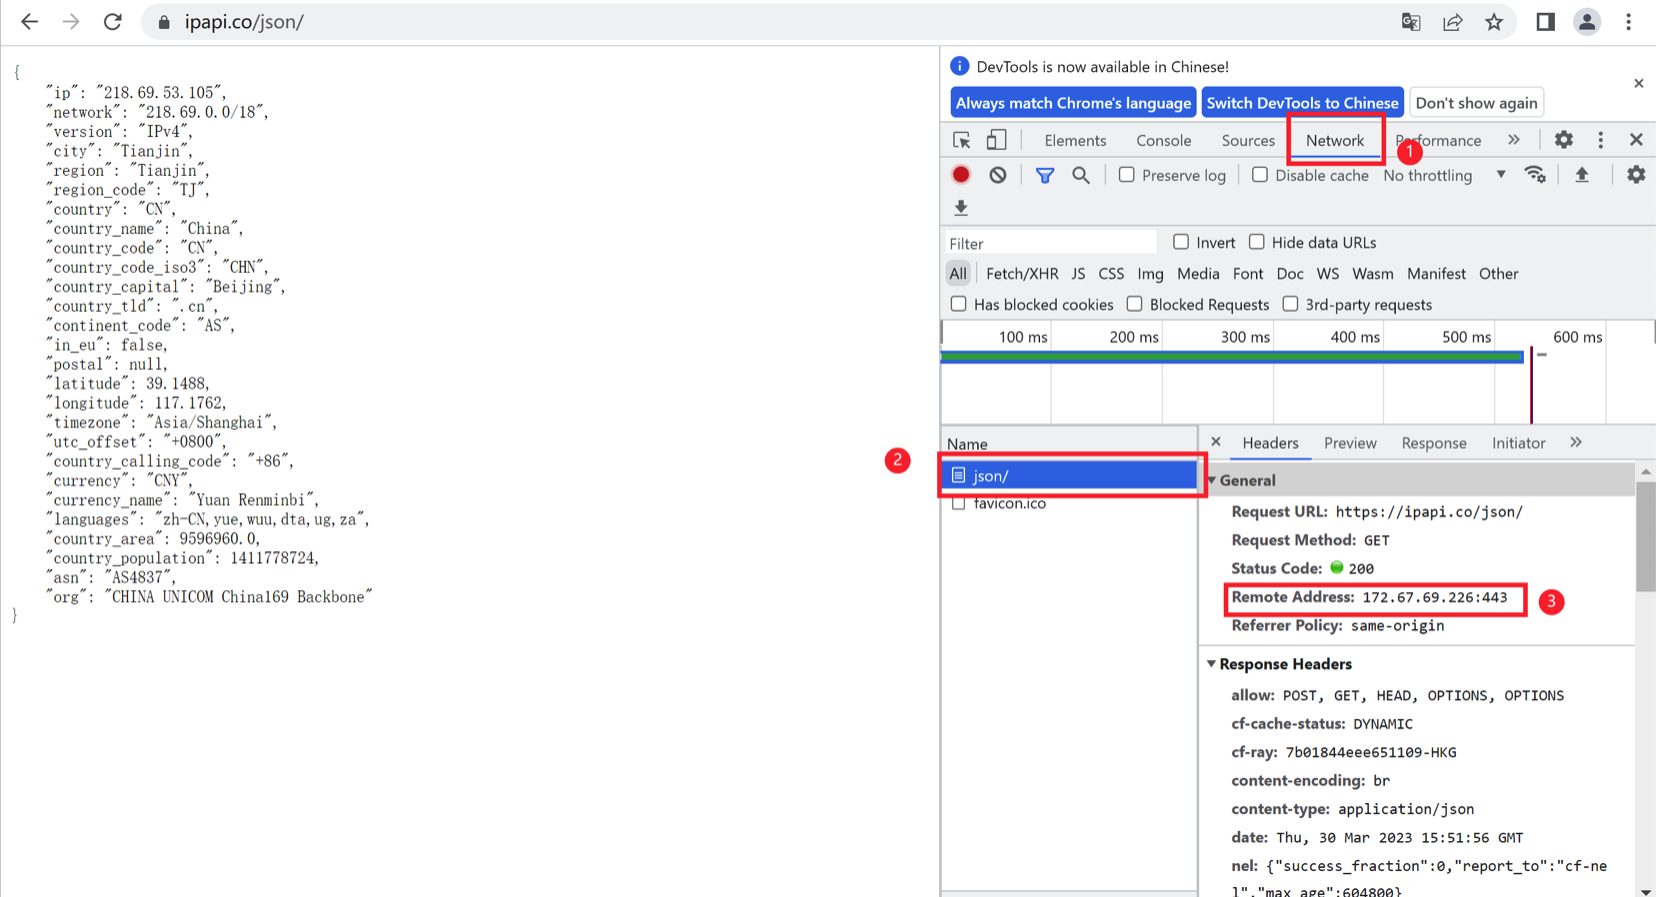
Task: Clear the network log
Action: click(998, 175)
